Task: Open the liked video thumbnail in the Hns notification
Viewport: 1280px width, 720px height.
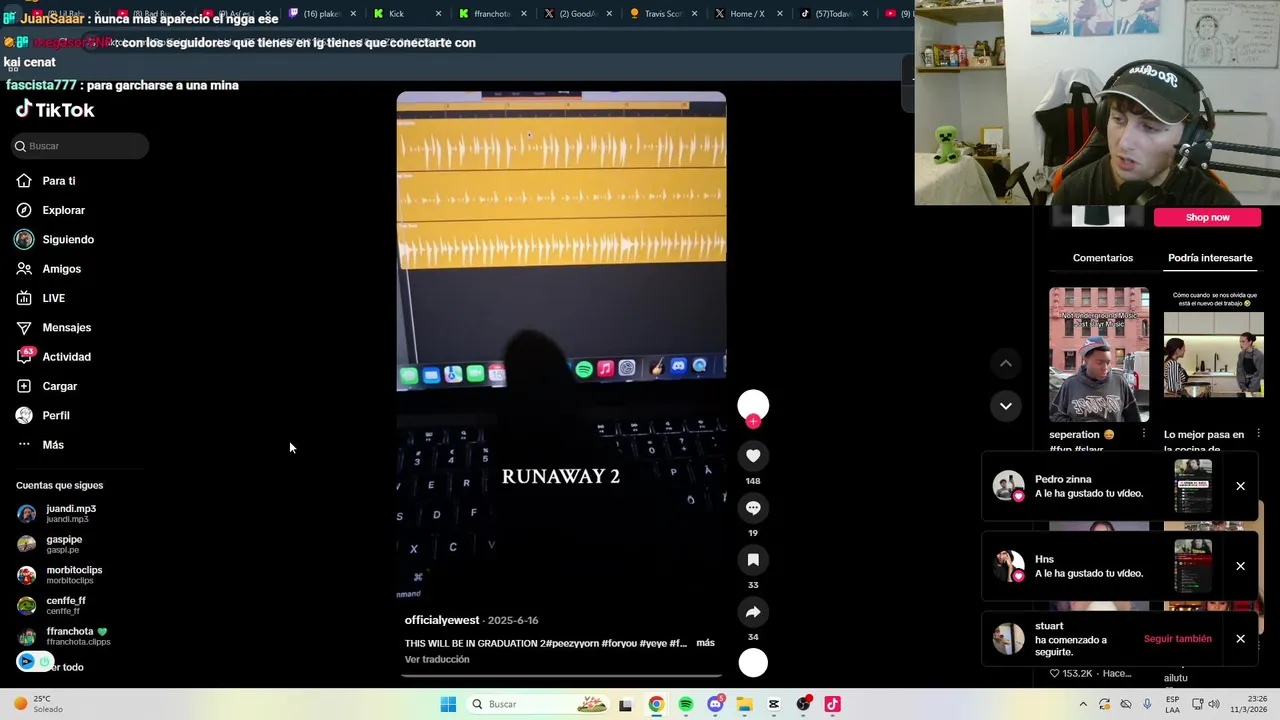Action: click(x=1193, y=566)
